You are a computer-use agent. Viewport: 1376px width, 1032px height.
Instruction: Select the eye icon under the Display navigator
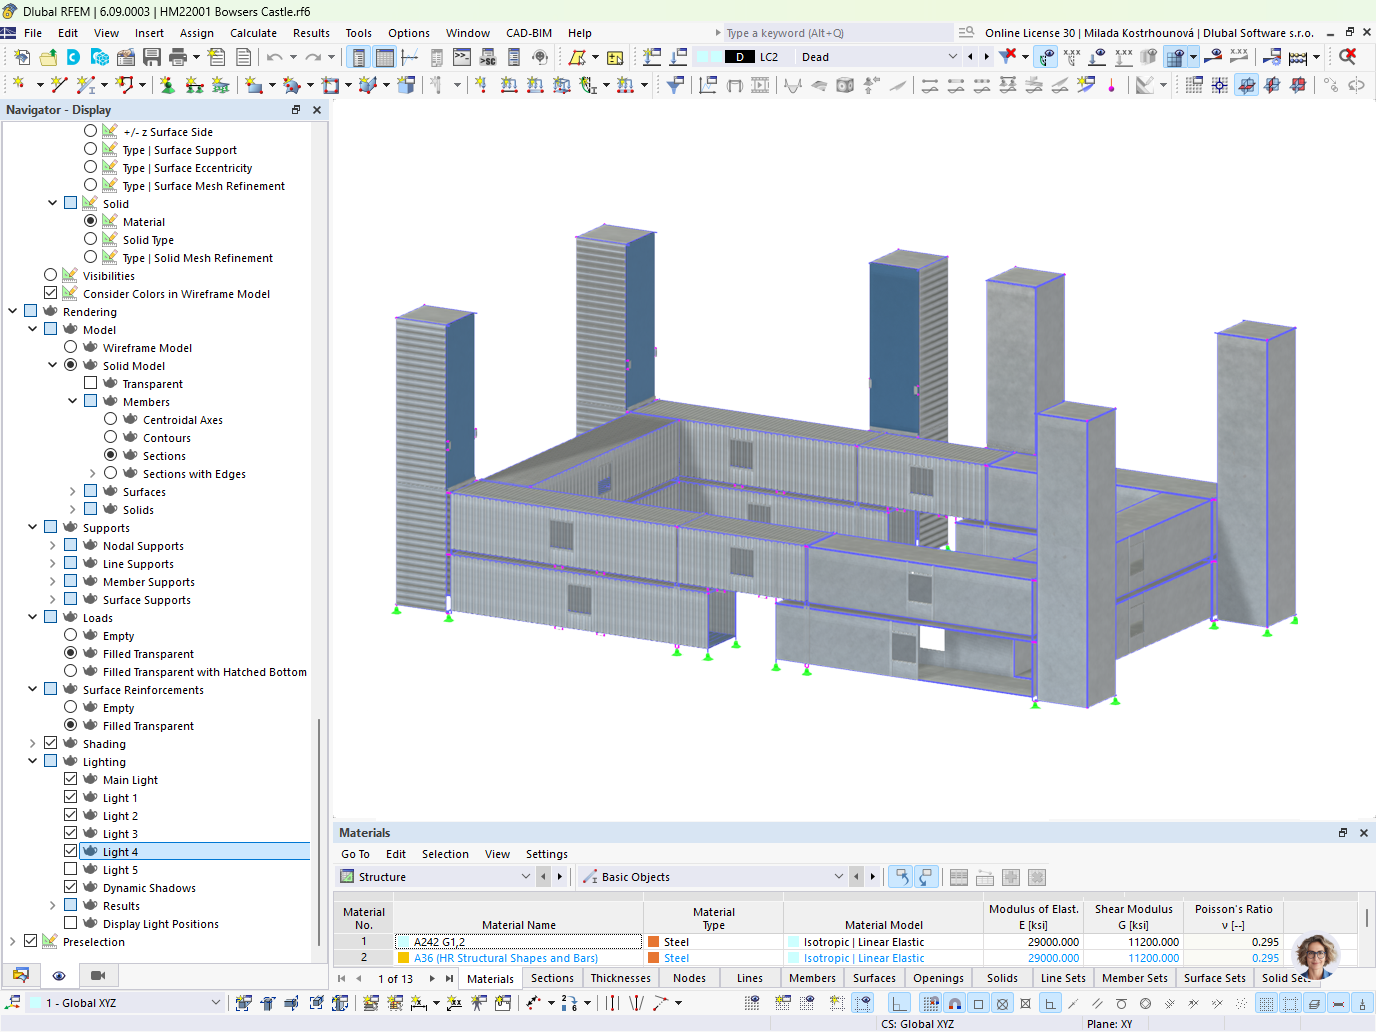(x=59, y=975)
